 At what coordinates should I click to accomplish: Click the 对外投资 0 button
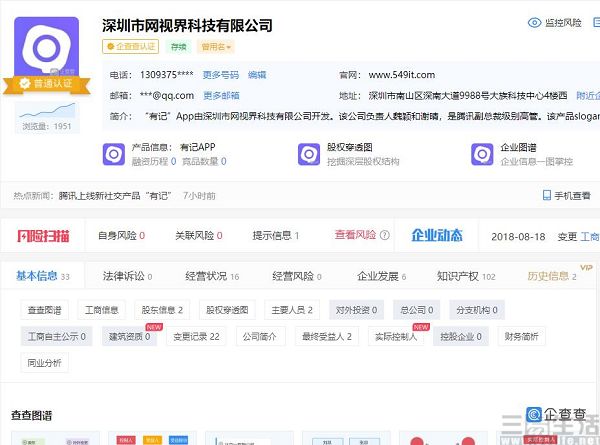click(356, 310)
